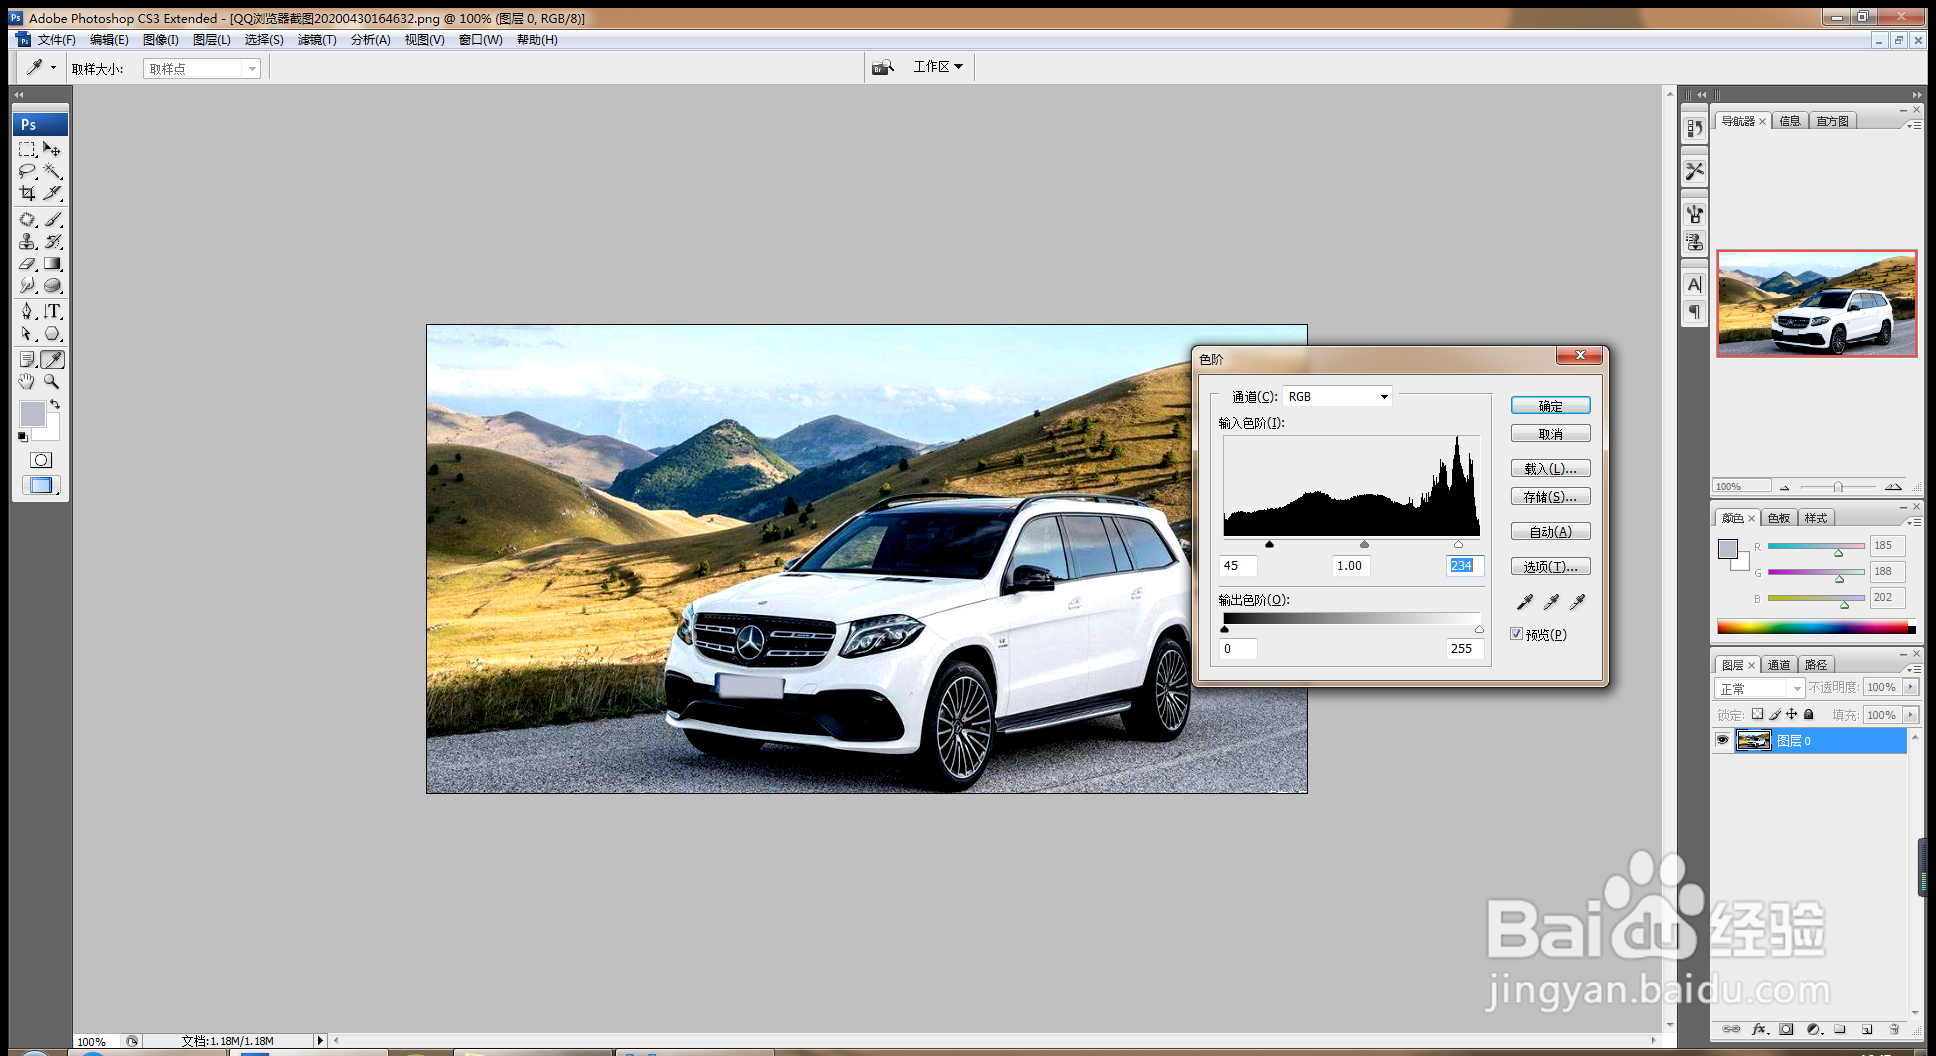Select the Brush tool
Screen dimensions: 1936x1056
point(53,219)
